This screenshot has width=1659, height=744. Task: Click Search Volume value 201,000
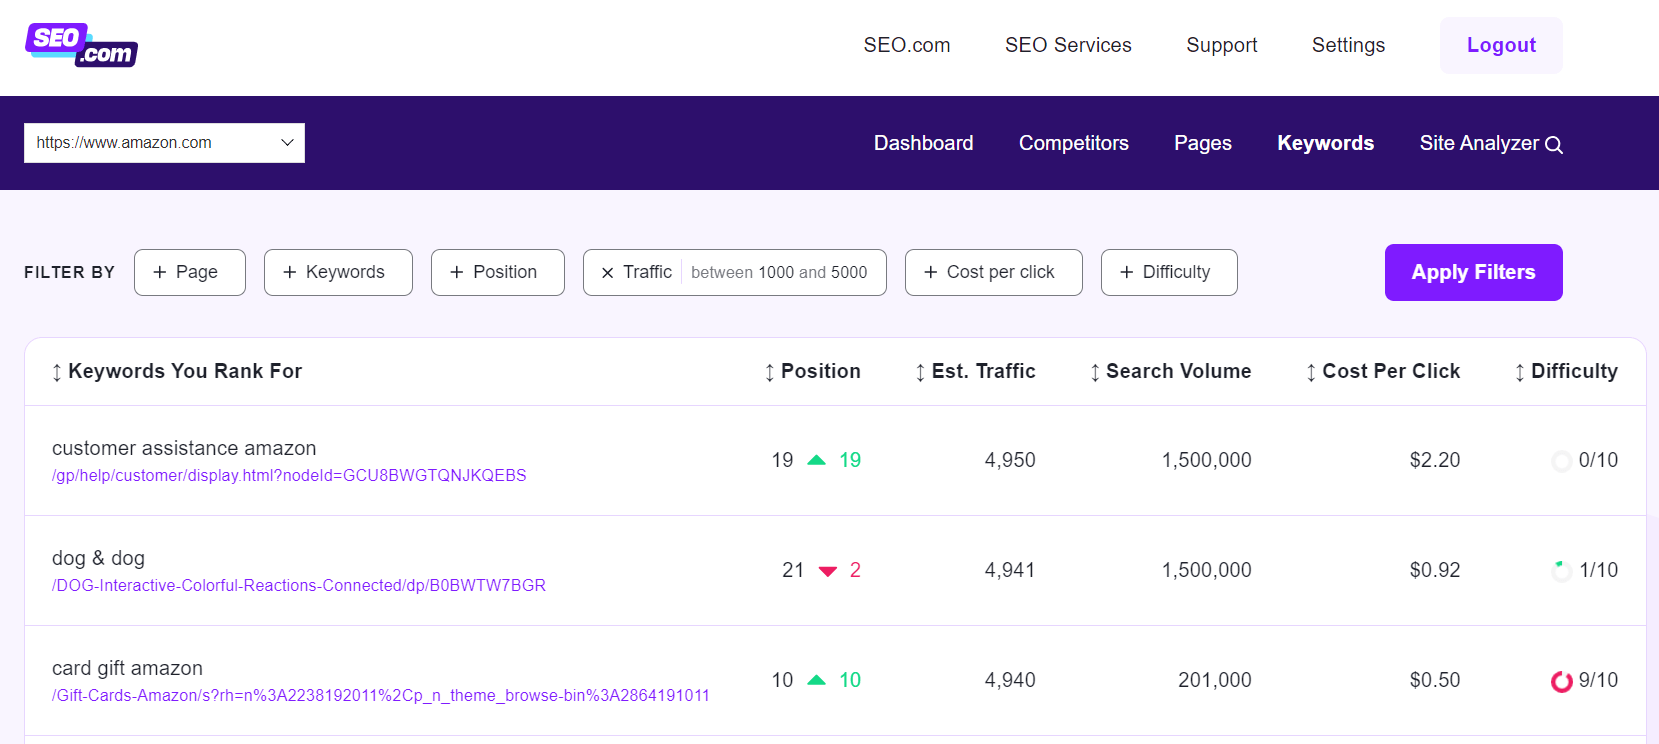pos(1215,680)
